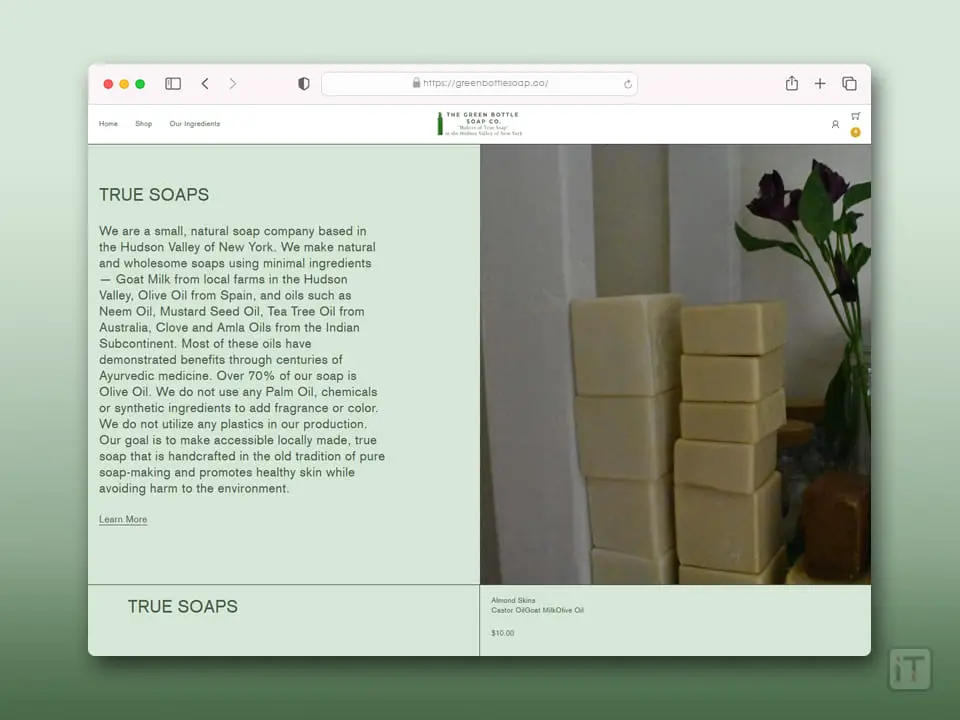Add a new tab with plus icon
Image resolution: width=960 pixels, height=720 pixels.
(x=820, y=84)
